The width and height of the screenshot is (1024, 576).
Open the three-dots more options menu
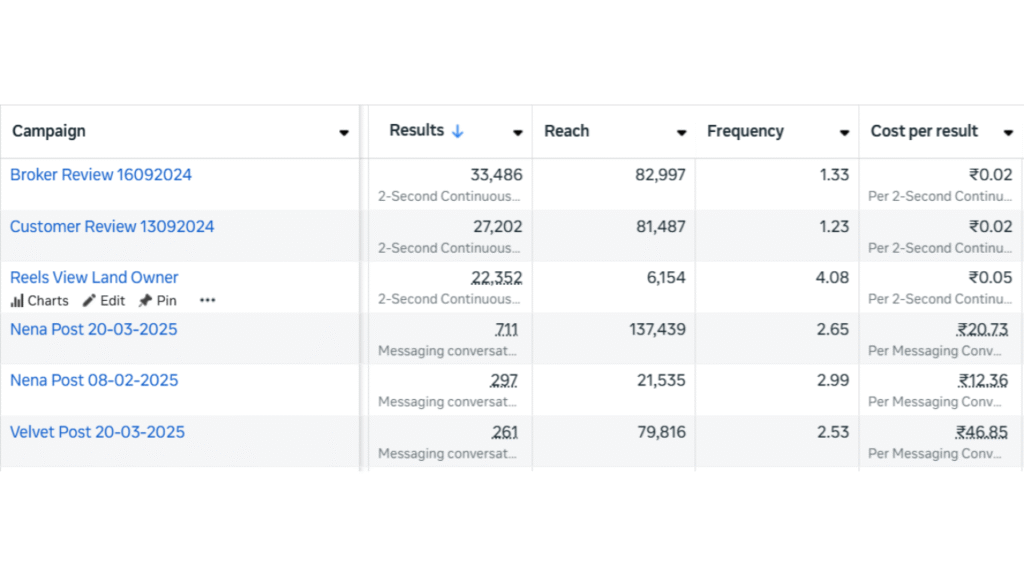click(x=207, y=301)
